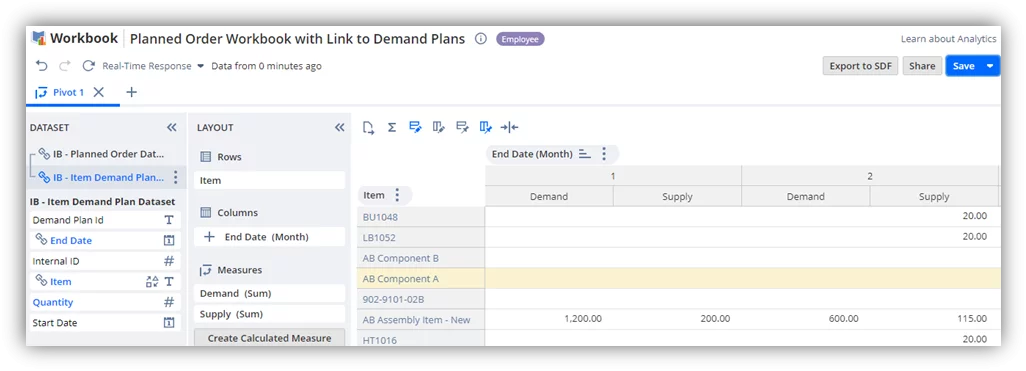The height and width of the screenshot is (371, 1026).
Task: Select the AB Component B row
Action: pos(421,258)
